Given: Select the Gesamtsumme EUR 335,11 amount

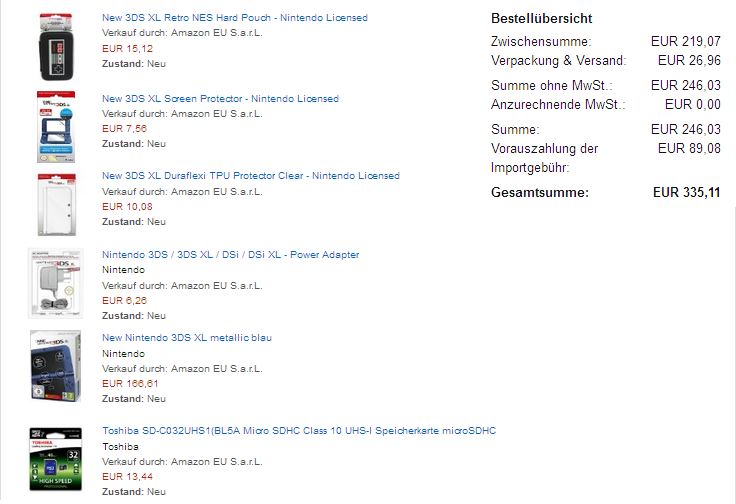Looking at the screenshot, I should (x=686, y=192).
